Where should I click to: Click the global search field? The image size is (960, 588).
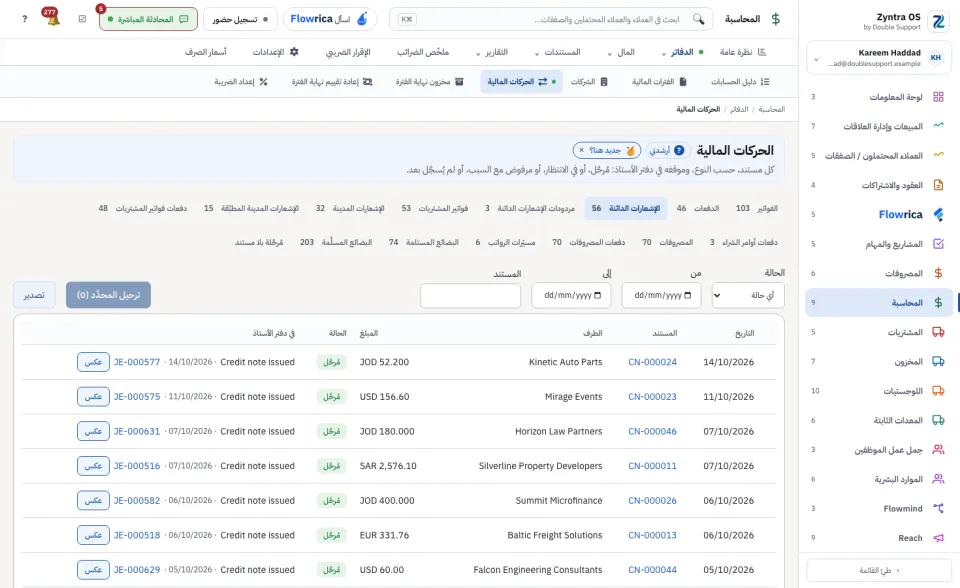click(x=551, y=19)
